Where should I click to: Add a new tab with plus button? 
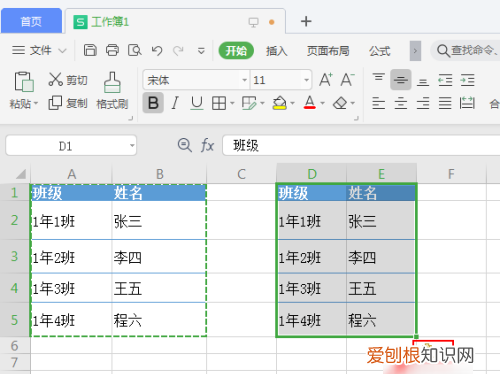pyautogui.click(x=306, y=21)
